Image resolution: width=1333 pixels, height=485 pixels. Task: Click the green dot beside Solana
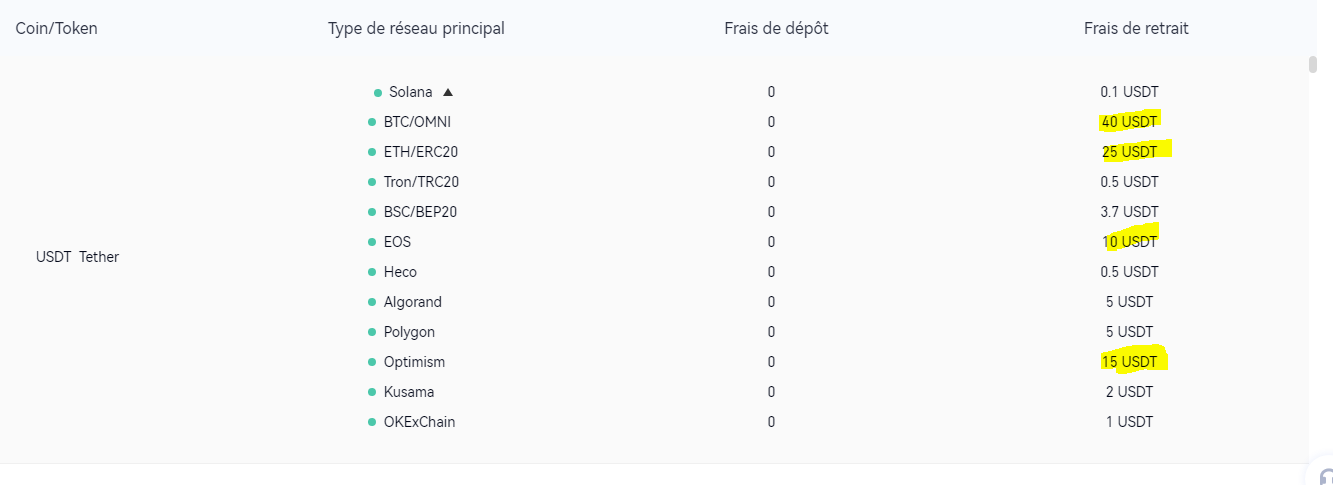point(378,93)
